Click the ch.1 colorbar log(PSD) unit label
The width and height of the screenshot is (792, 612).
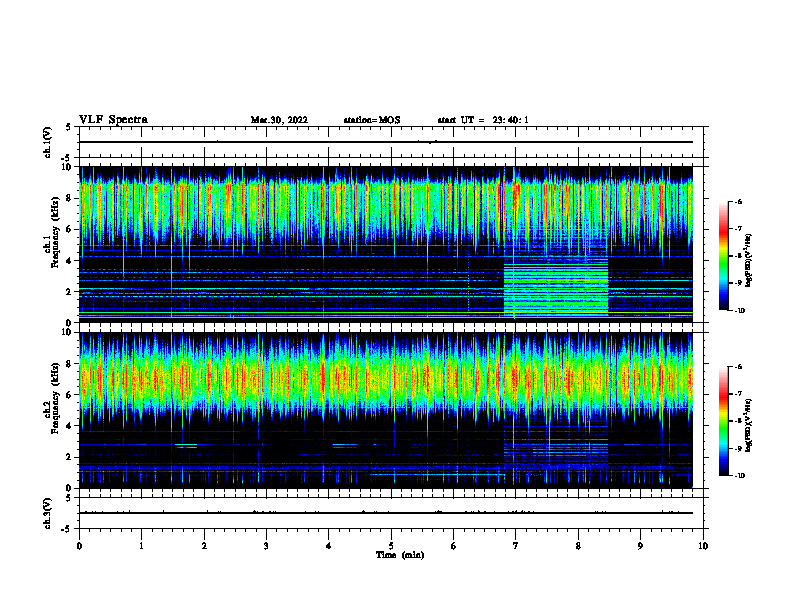tap(749, 260)
